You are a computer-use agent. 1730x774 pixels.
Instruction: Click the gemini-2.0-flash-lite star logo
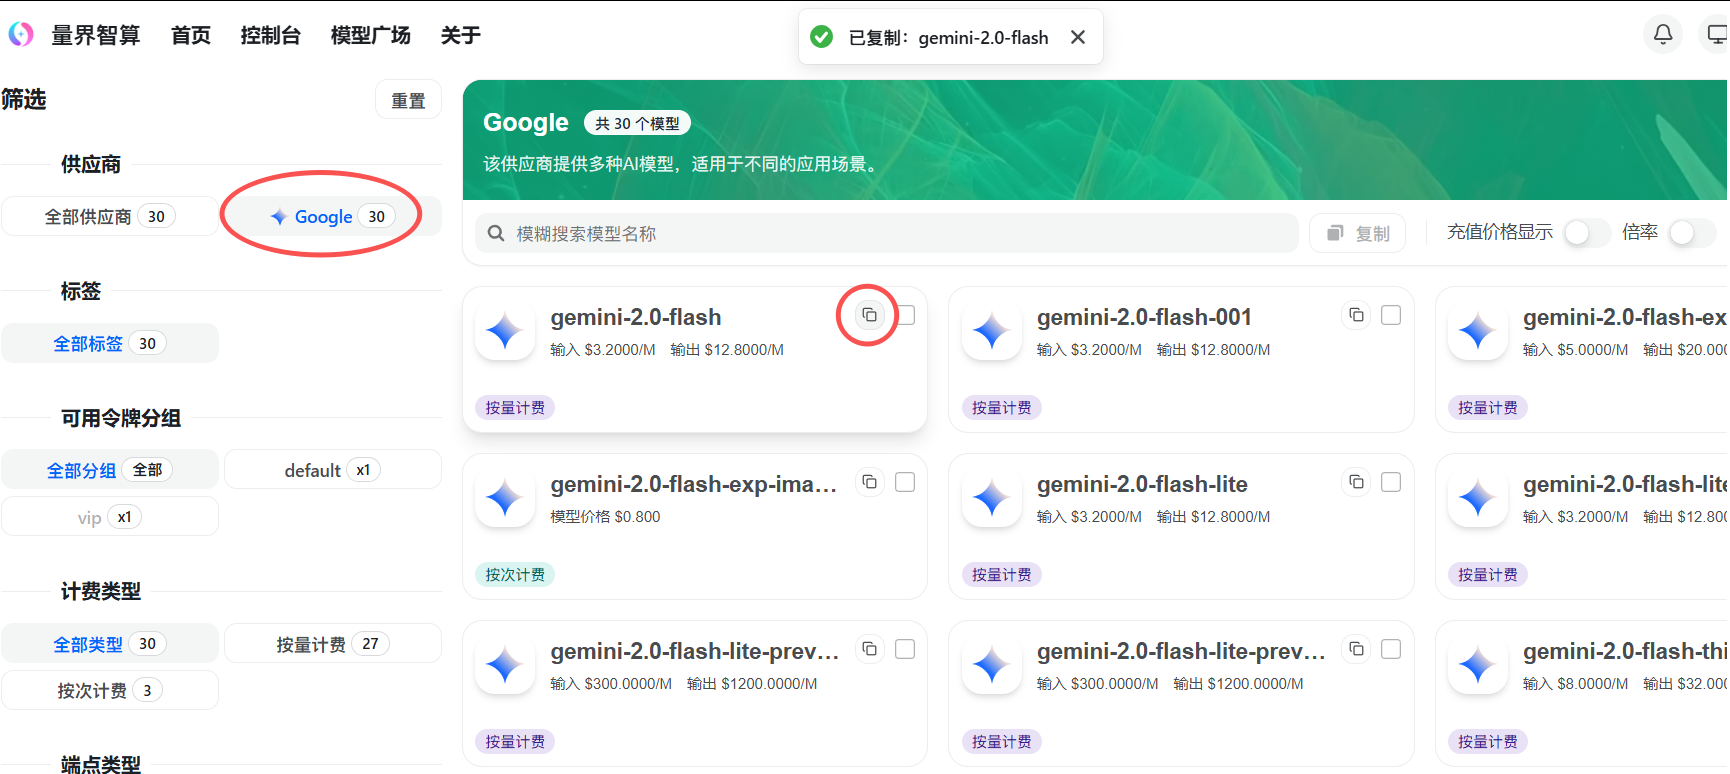pos(991,498)
